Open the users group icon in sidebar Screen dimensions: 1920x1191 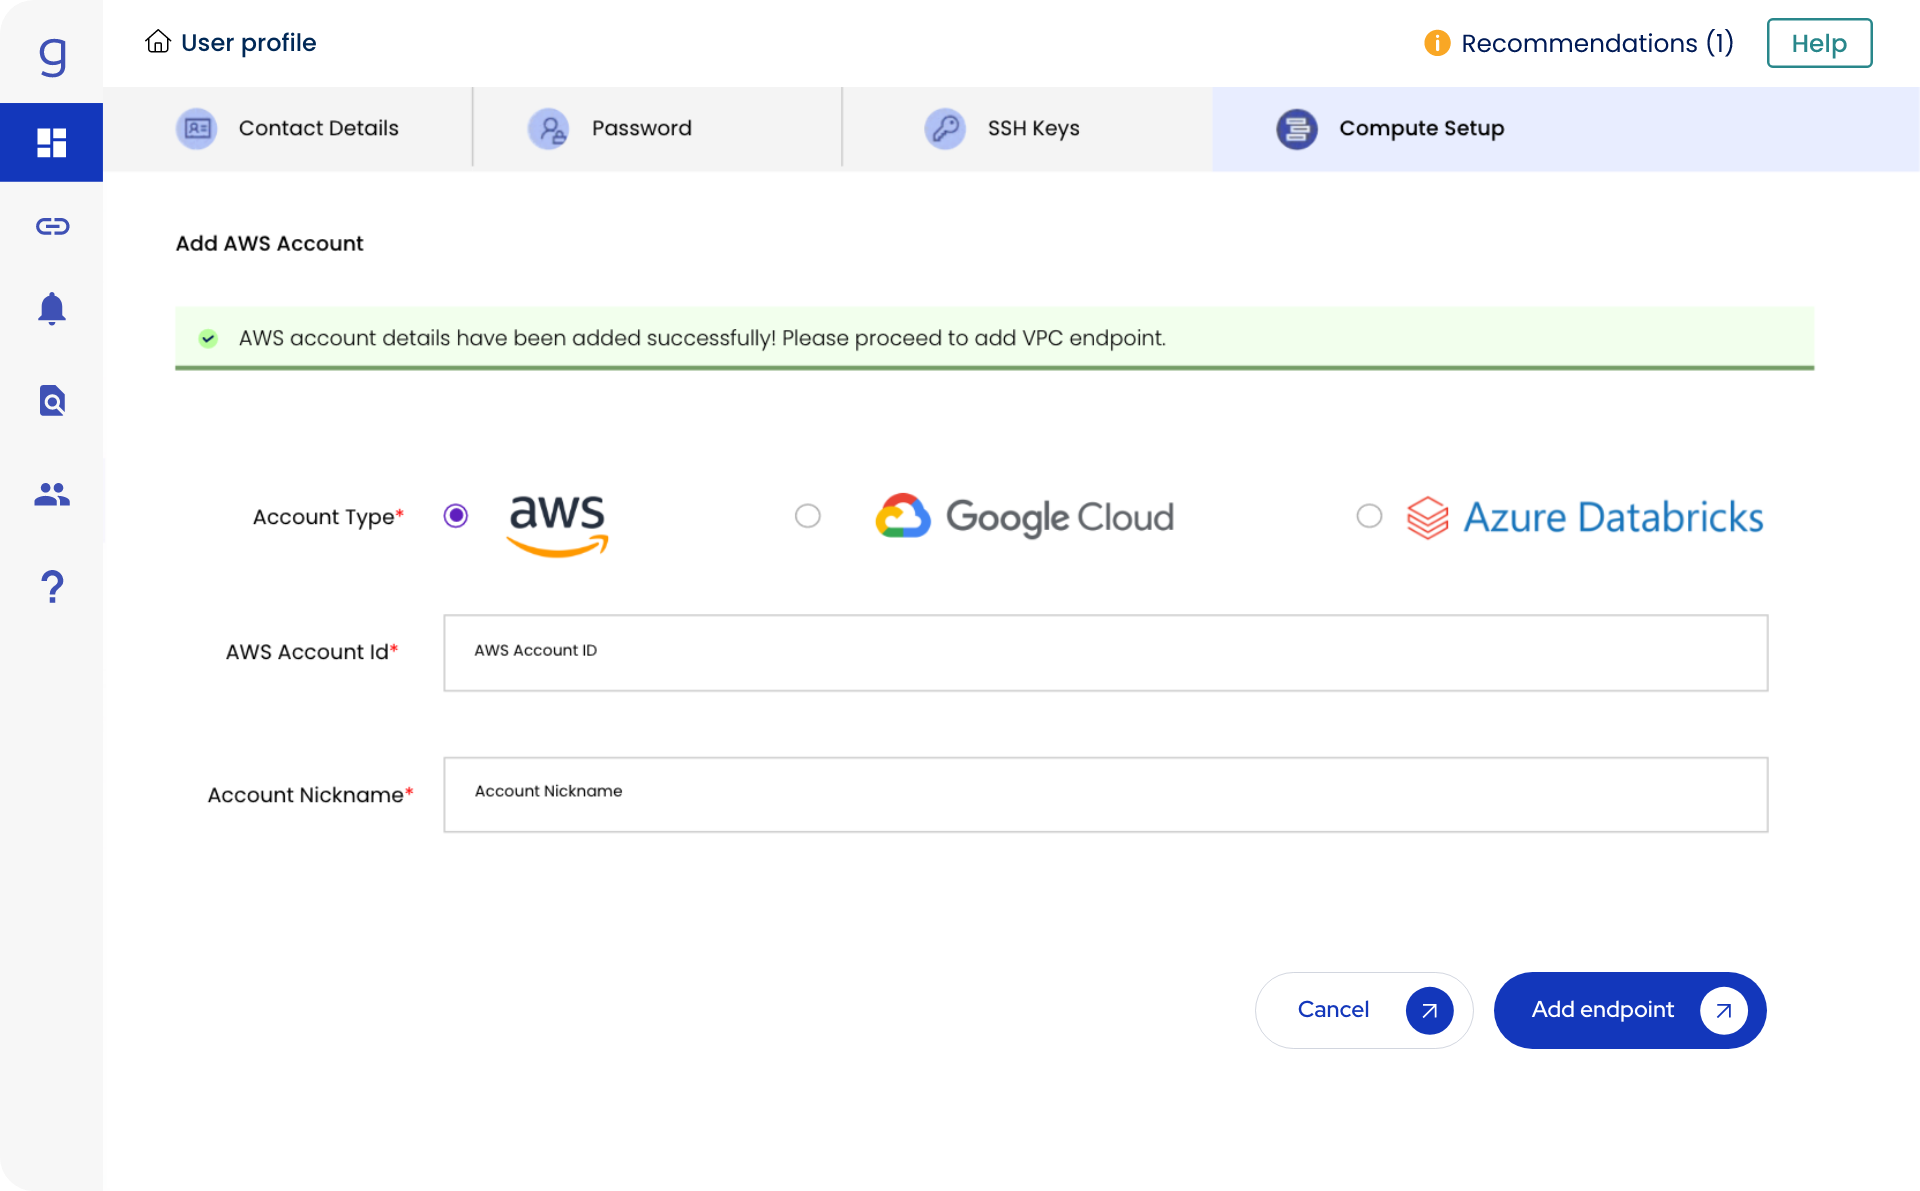click(52, 494)
